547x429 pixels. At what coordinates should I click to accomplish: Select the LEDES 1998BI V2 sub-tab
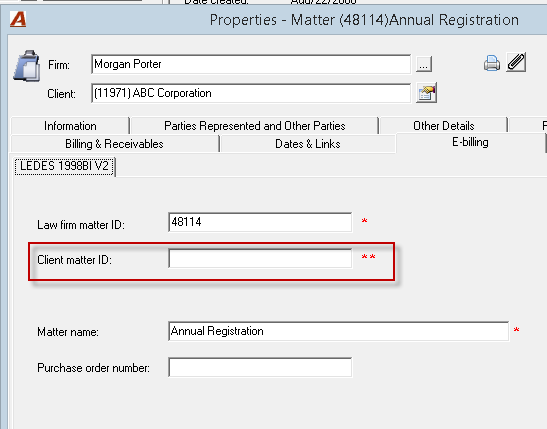[x=65, y=166]
